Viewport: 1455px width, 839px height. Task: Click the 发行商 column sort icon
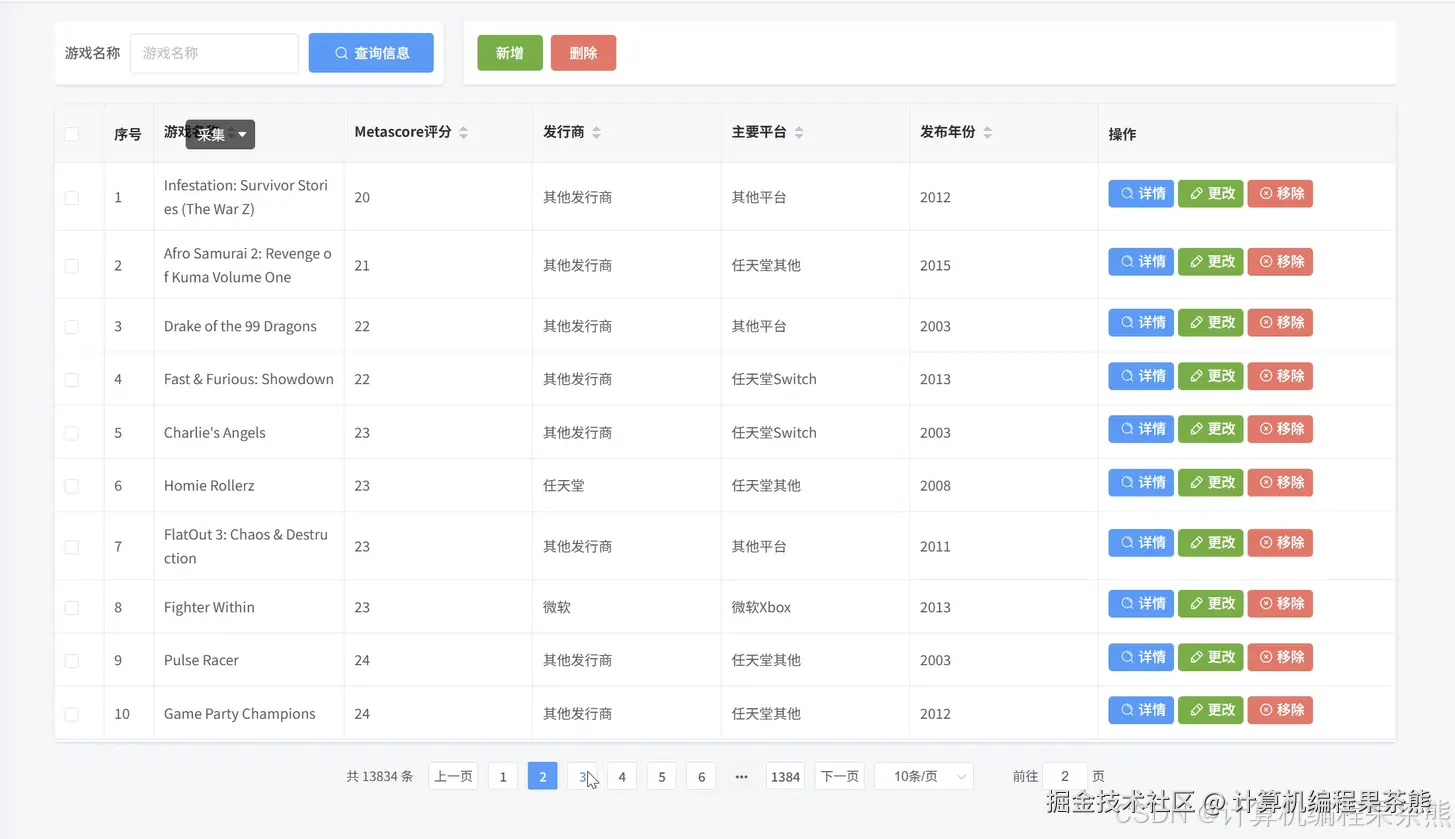pyautogui.click(x=597, y=131)
